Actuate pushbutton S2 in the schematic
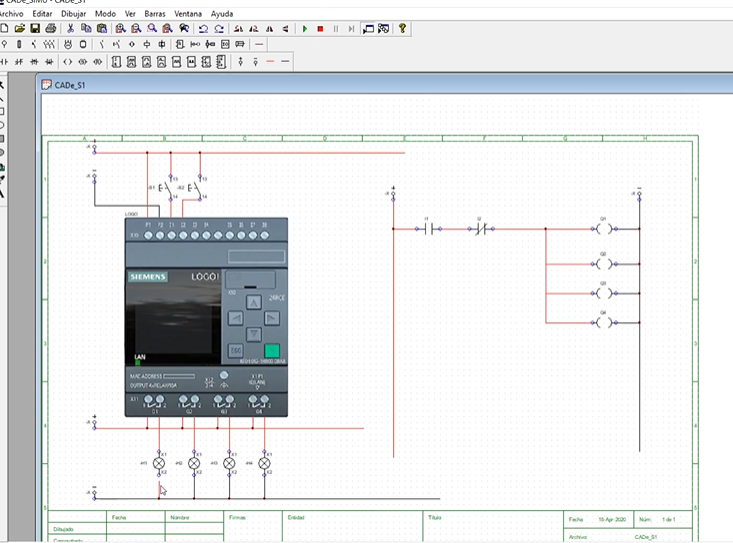 (x=195, y=188)
